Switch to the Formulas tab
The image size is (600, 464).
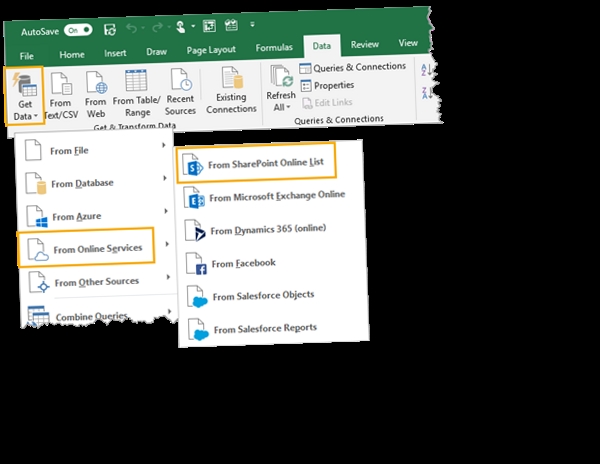tap(274, 47)
